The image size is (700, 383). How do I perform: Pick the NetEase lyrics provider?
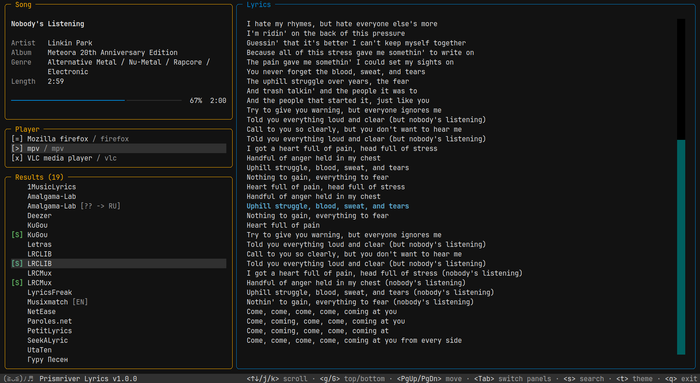[42, 312]
